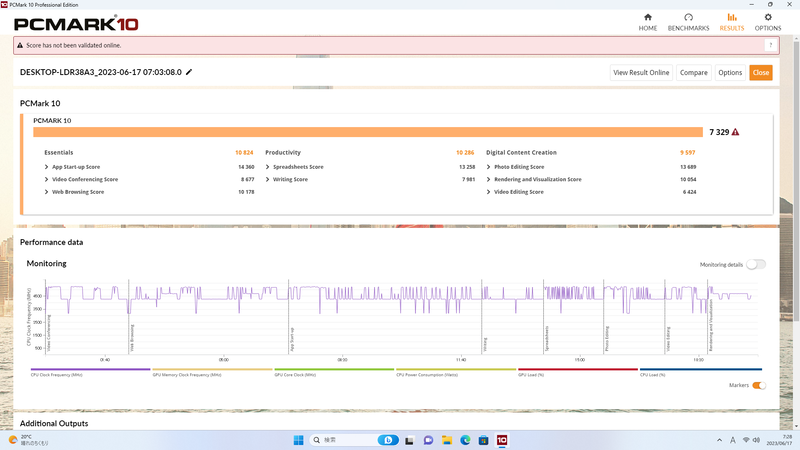Click the App Start-up marker in chart
Image resolution: width=800 pixels, height=450 pixels.
292,340
